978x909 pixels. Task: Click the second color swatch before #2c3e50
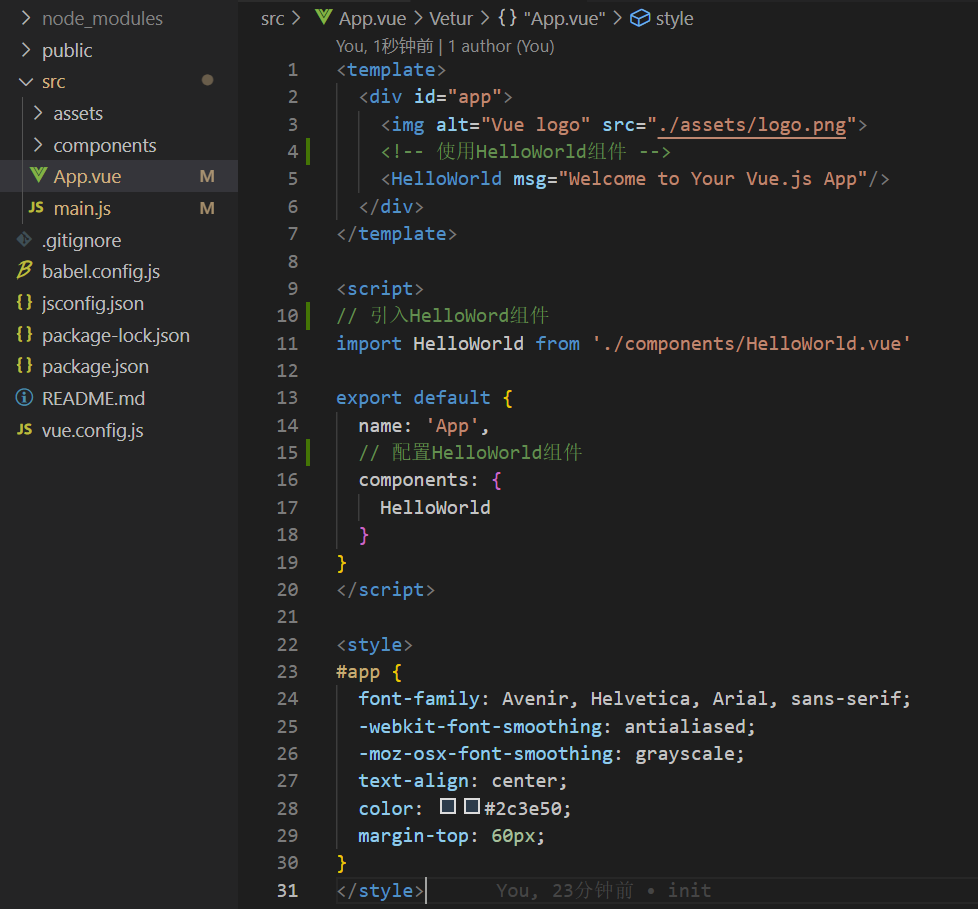pos(472,806)
